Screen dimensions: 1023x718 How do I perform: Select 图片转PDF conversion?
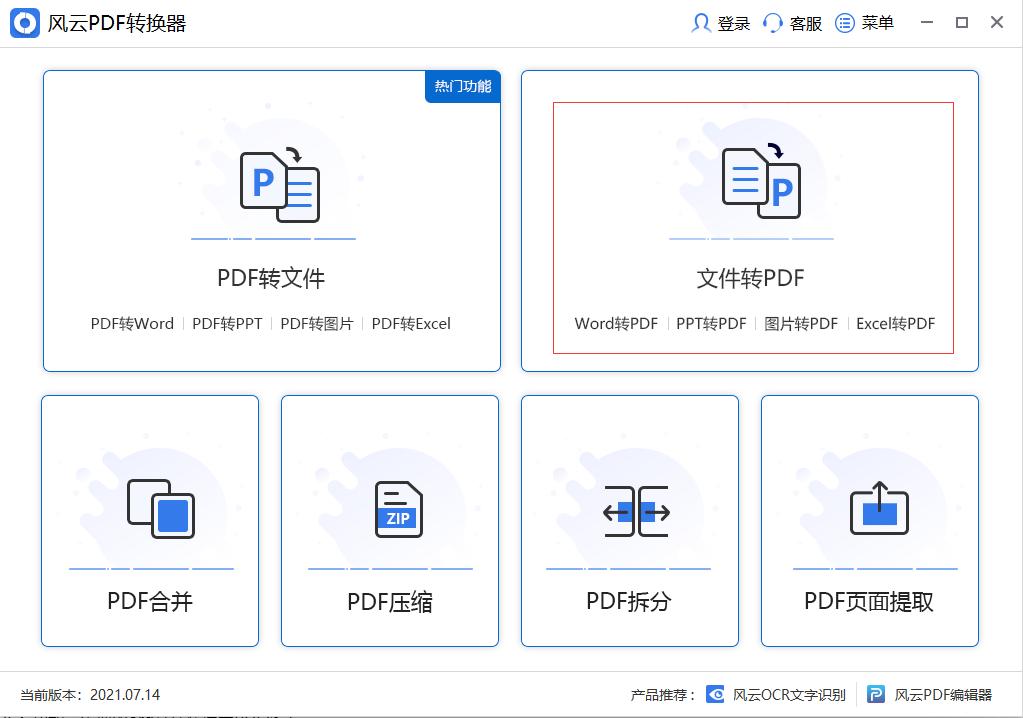pyautogui.click(x=799, y=324)
